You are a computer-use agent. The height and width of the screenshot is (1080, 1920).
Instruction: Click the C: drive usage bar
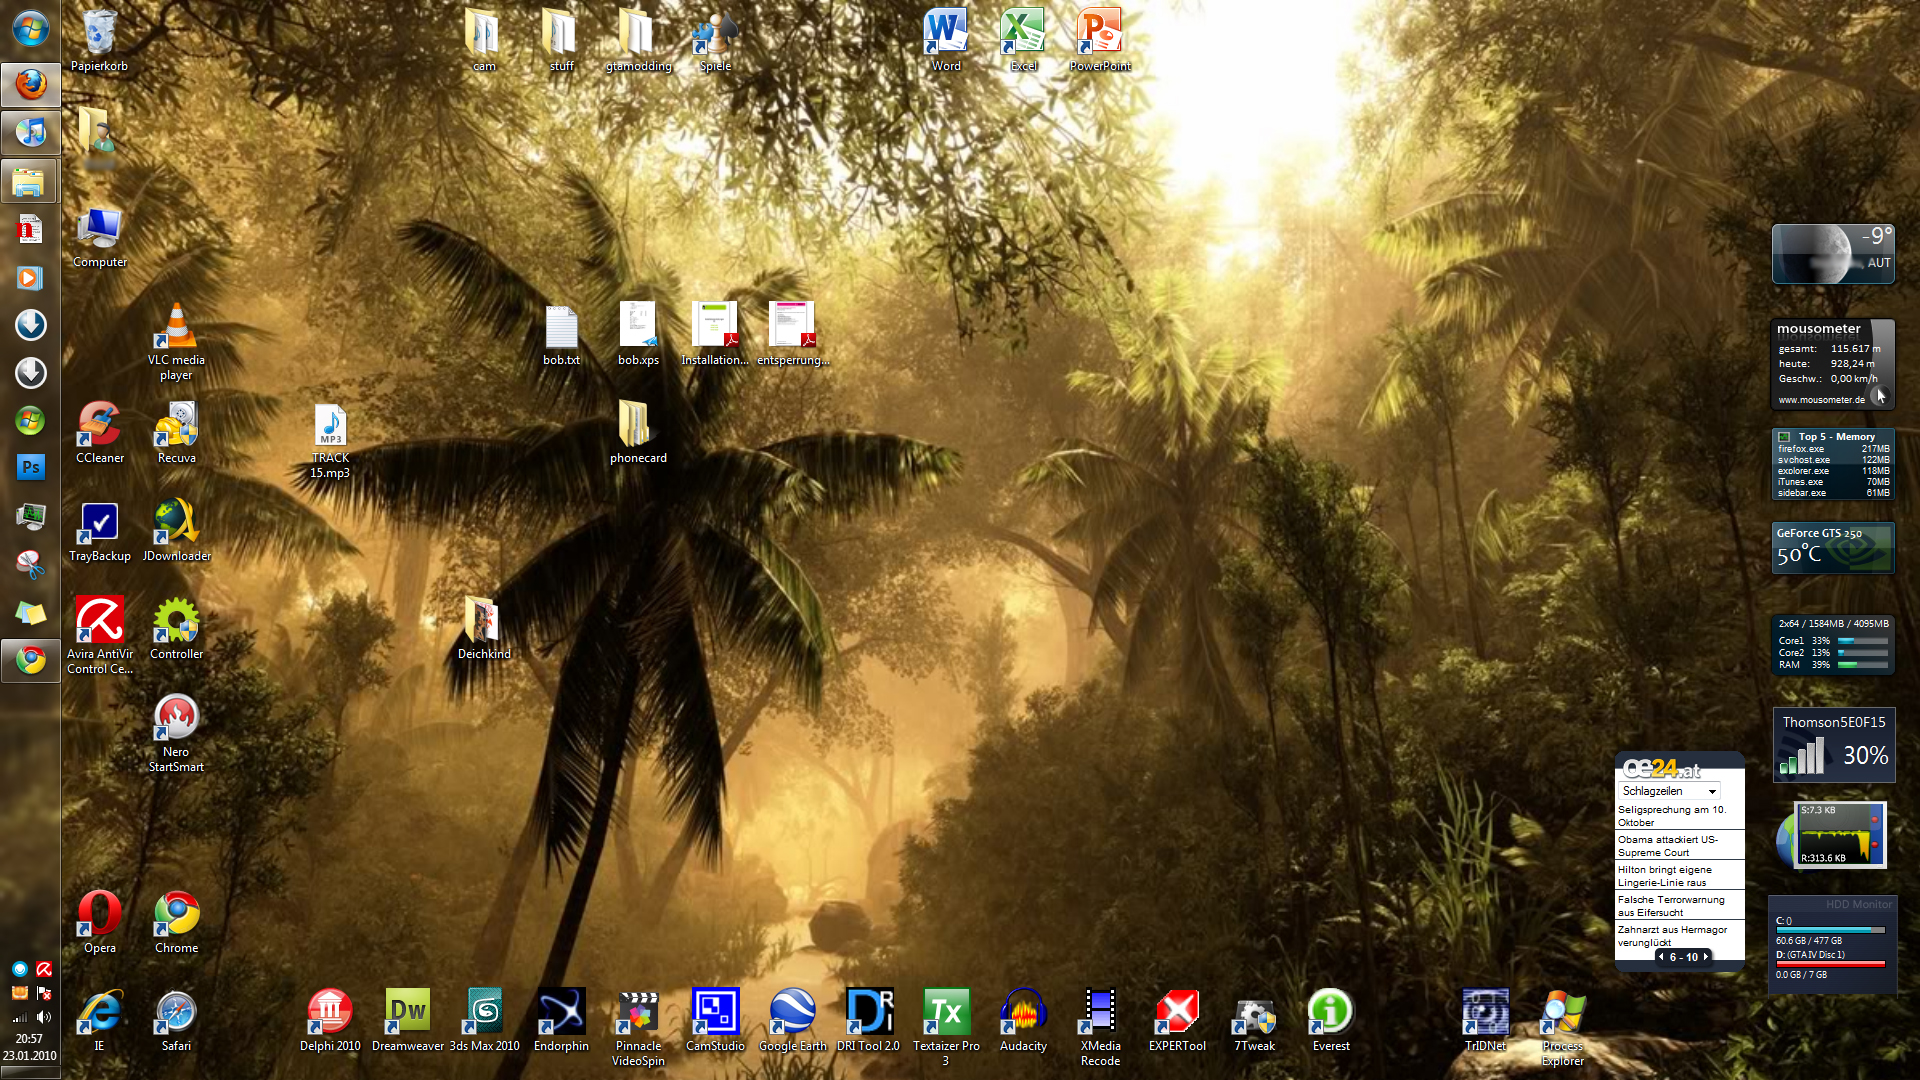coord(1830,930)
